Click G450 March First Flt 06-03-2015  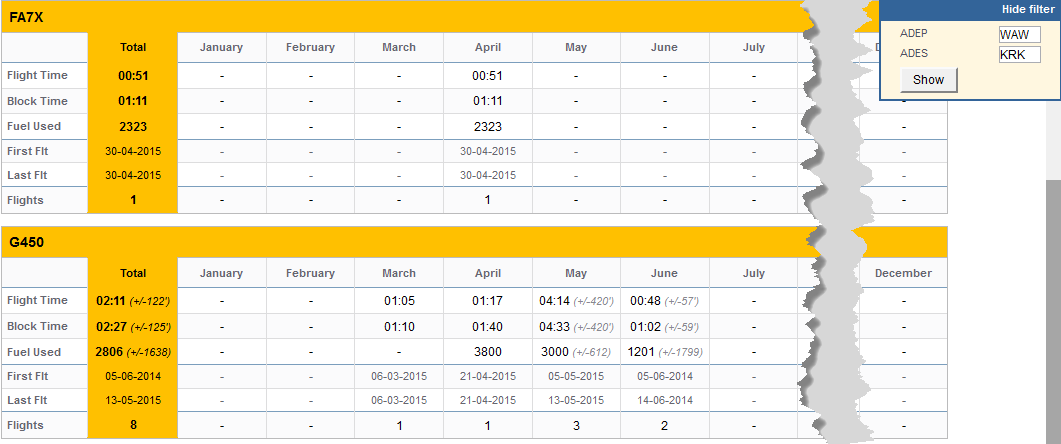pyautogui.click(x=399, y=376)
